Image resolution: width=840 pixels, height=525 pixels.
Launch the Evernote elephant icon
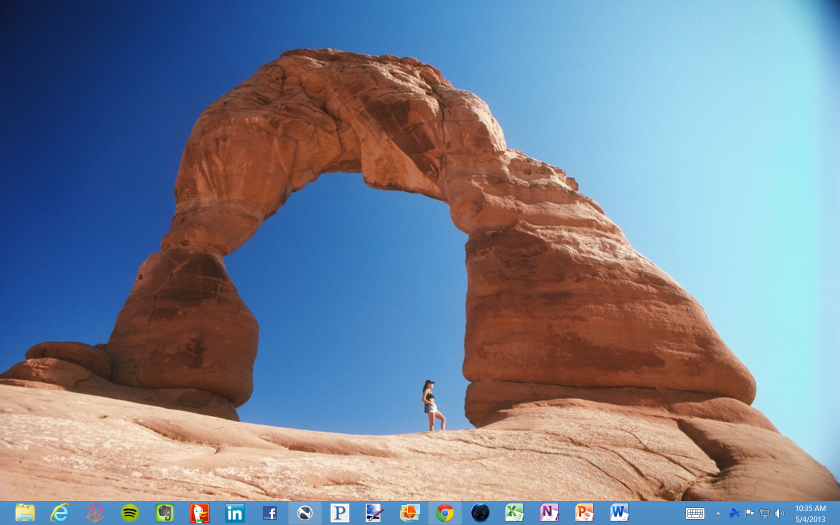pyautogui.click(x=165, y=513)
